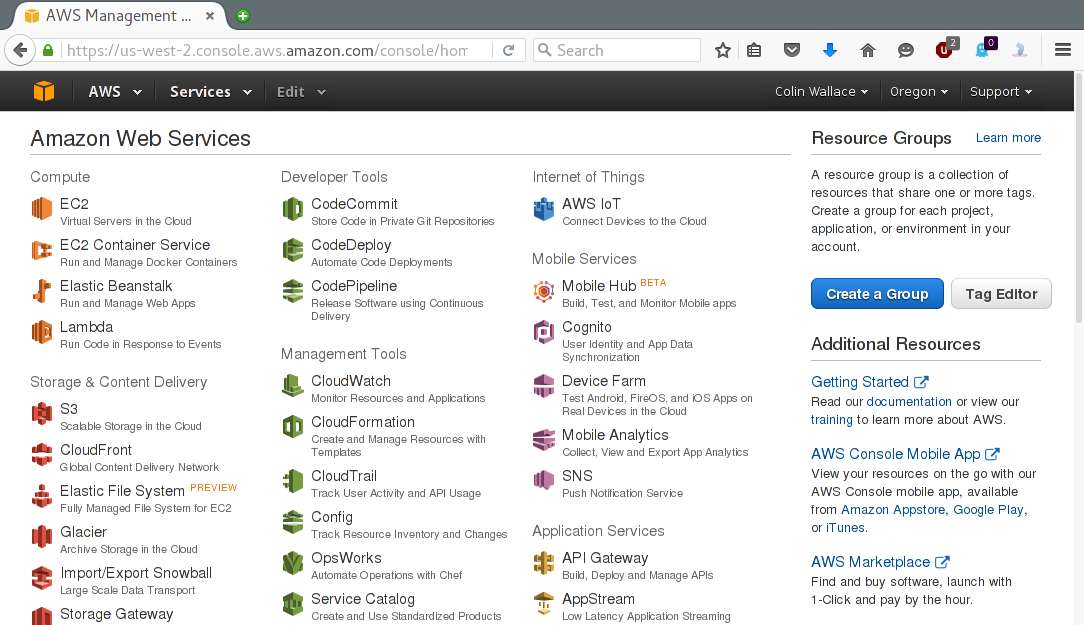This screenshot has width=1084, height=625.
Task: Bookmark this page with the star icon
Action: (x=722, y=50)
